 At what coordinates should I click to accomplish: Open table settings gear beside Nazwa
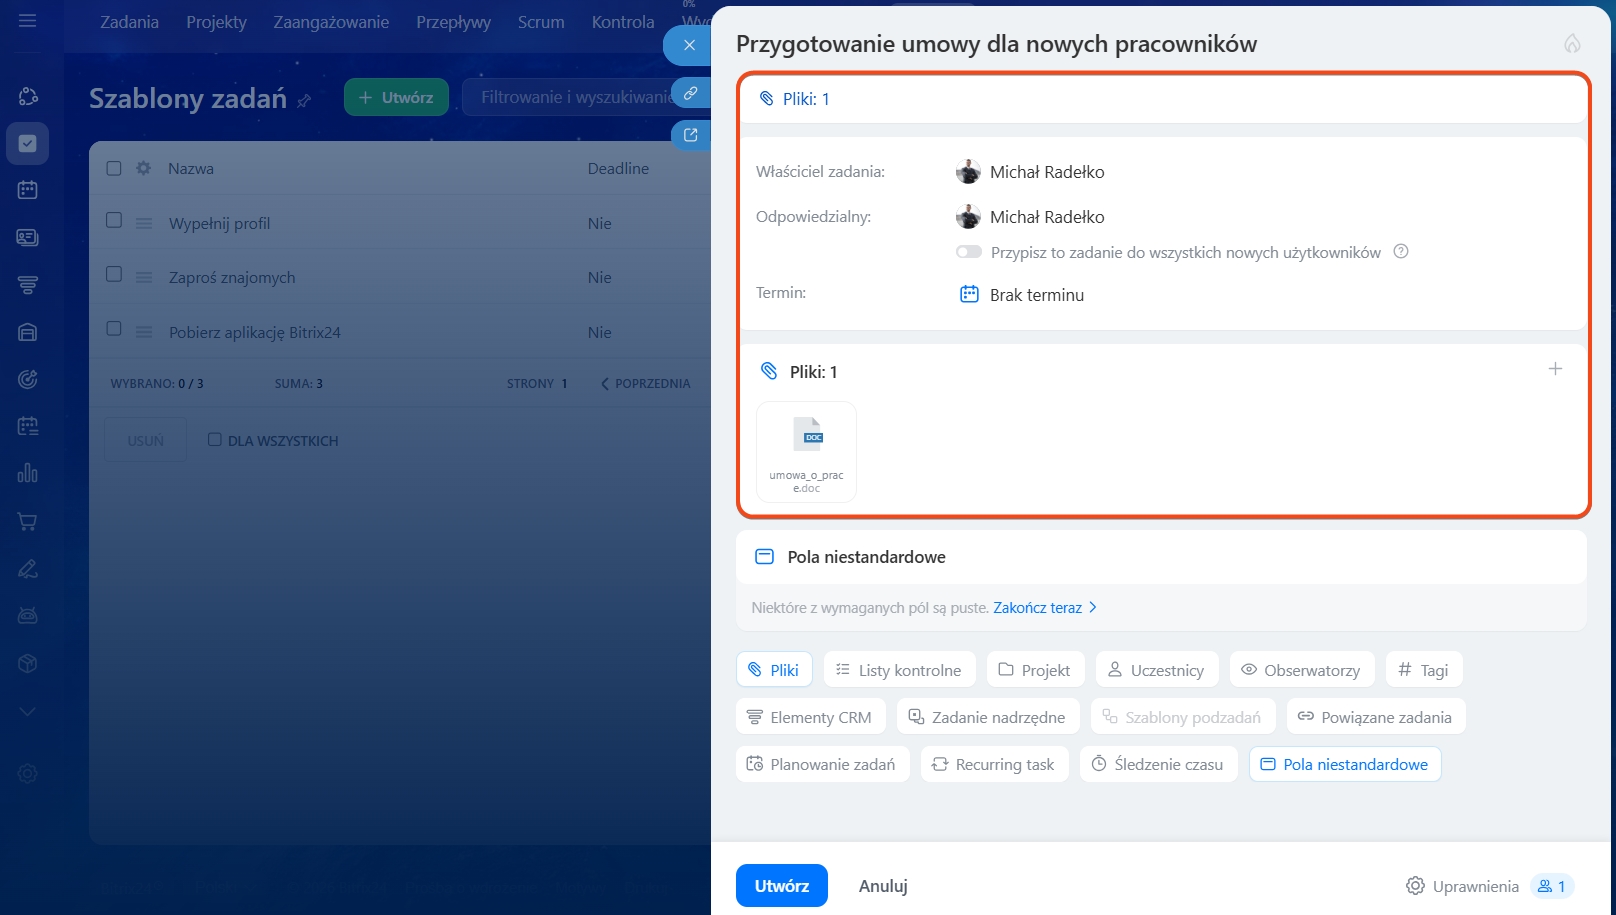click(144, 168)
